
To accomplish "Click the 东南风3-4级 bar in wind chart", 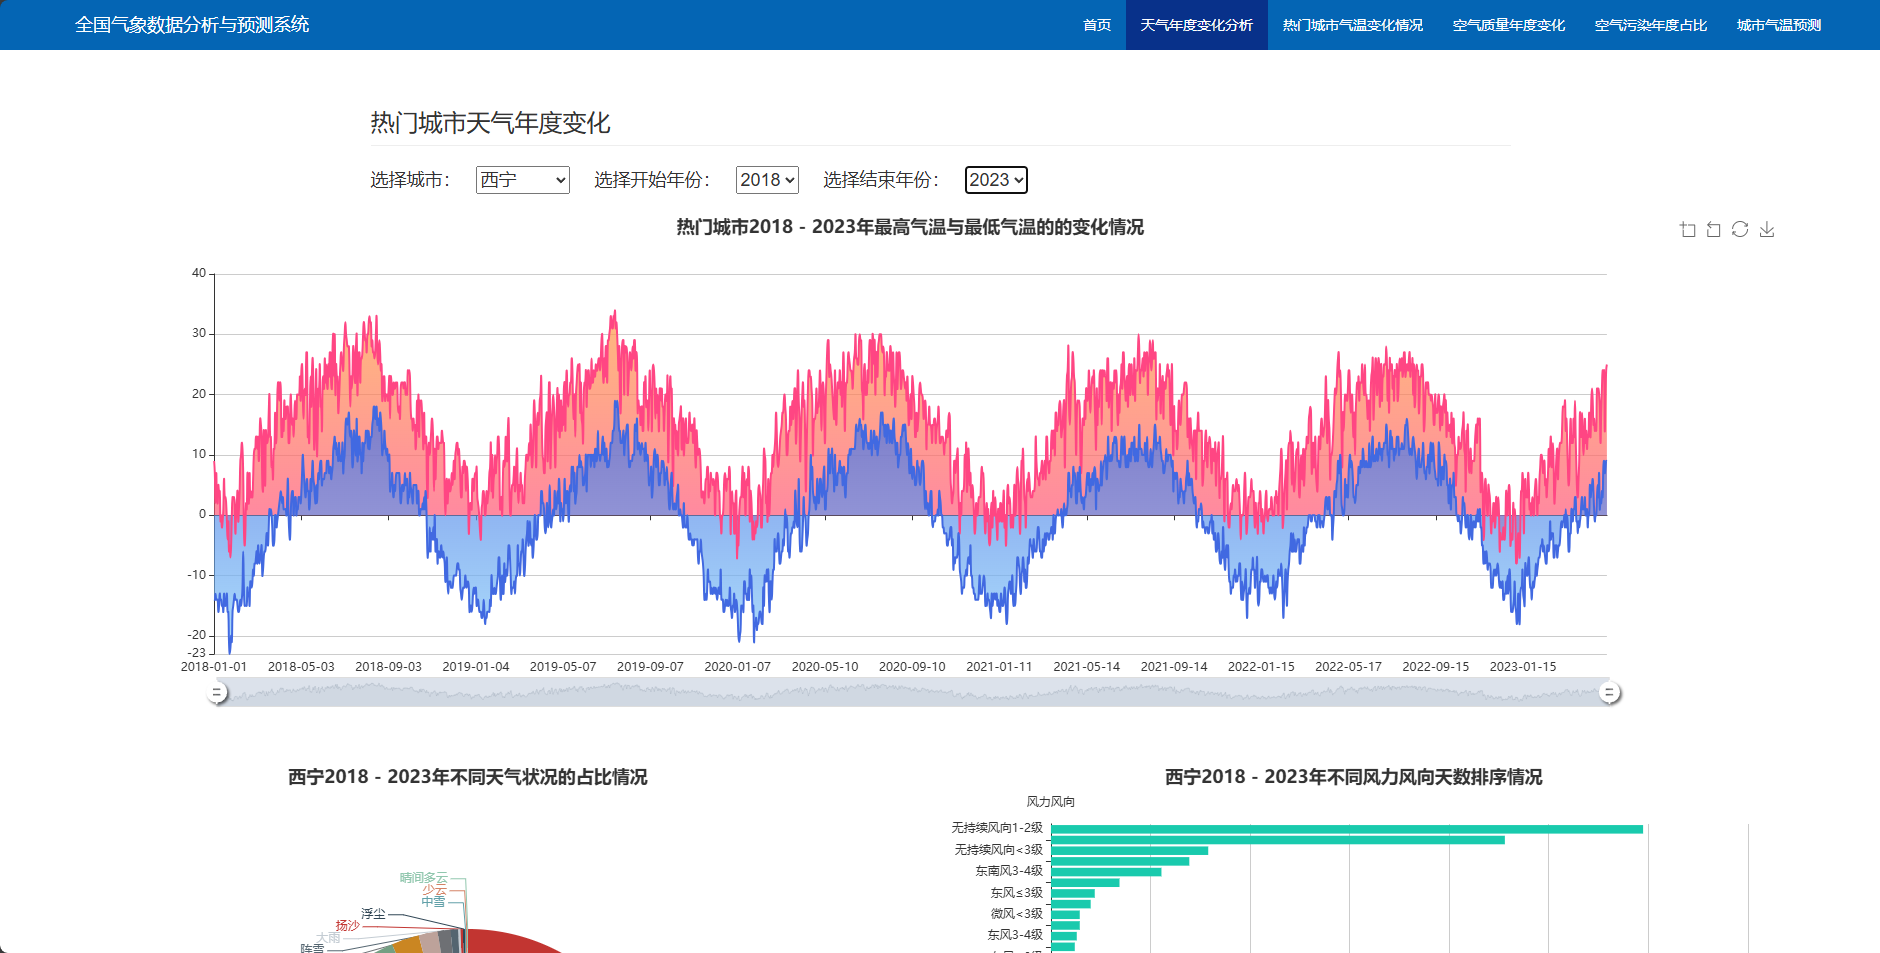I will (x=1106, y=872).
